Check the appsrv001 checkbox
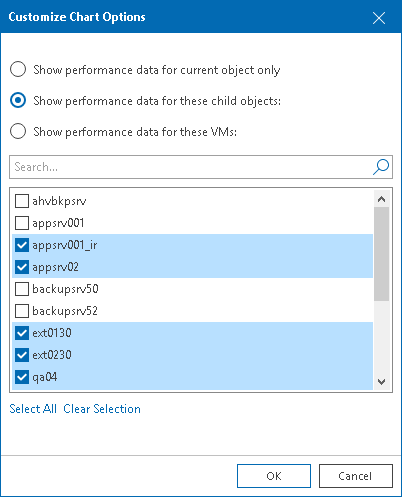402x497 pixels. click(x=22, y=223)
